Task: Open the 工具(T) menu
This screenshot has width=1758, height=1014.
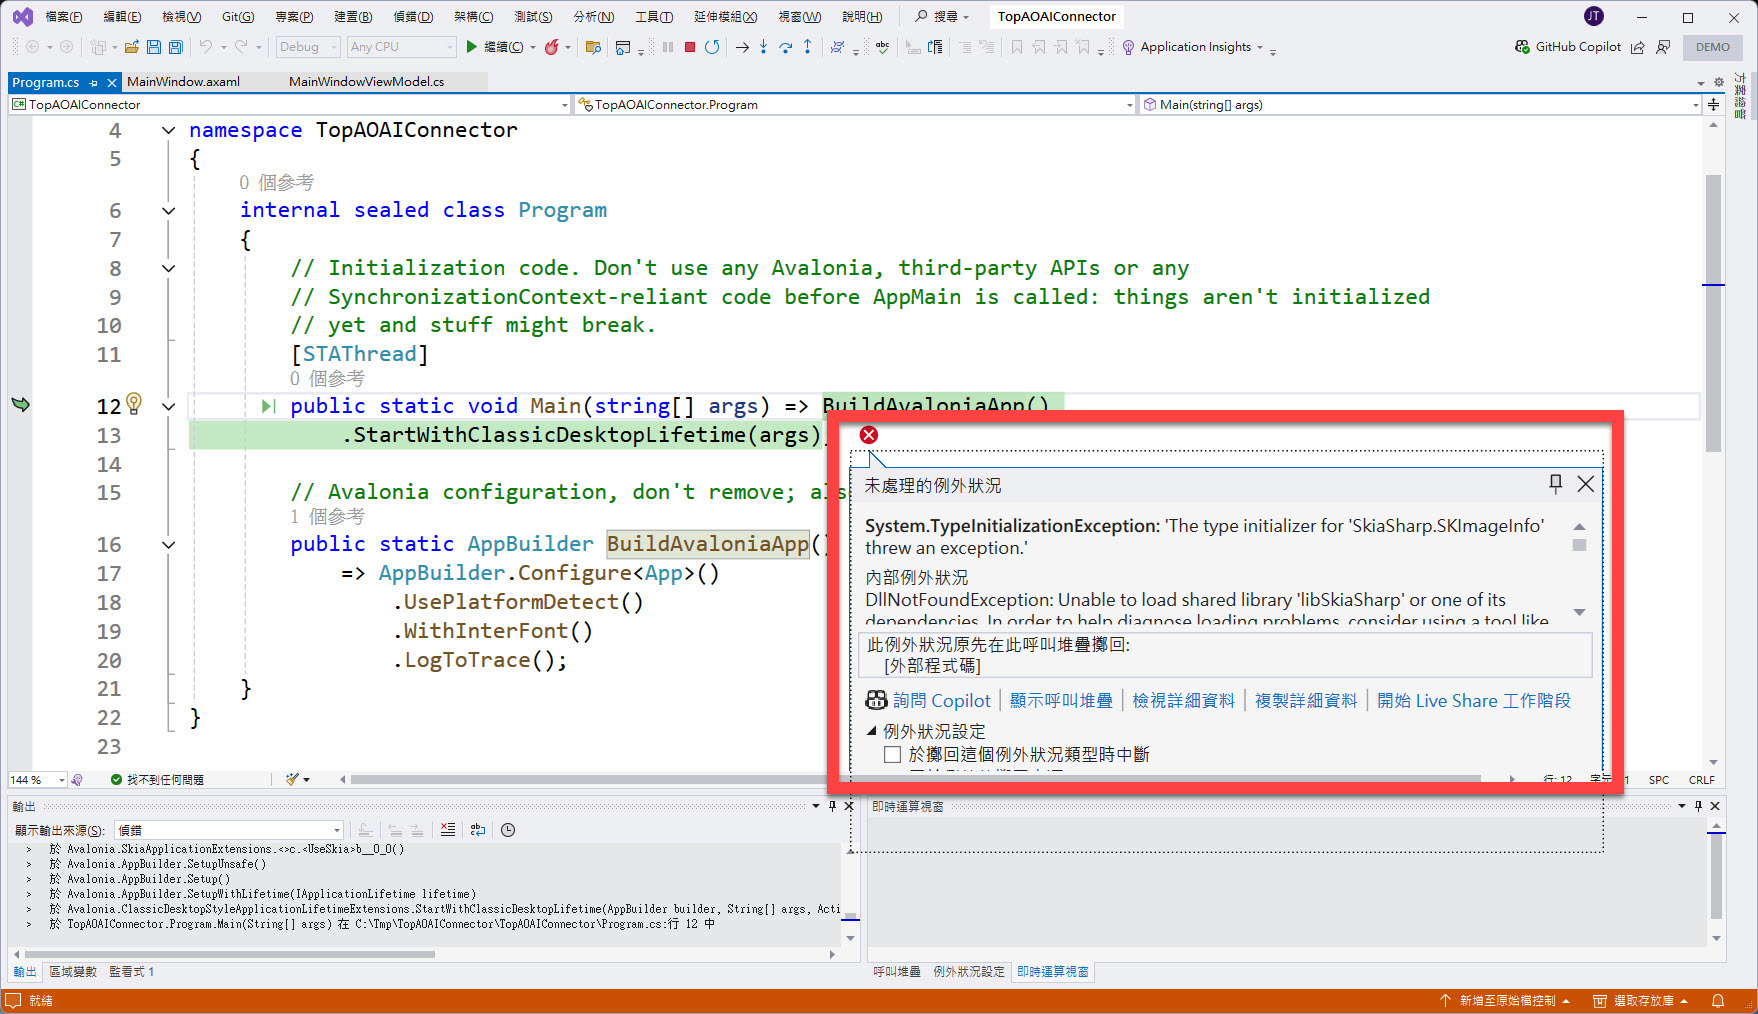Action: [x=654, y=16]
